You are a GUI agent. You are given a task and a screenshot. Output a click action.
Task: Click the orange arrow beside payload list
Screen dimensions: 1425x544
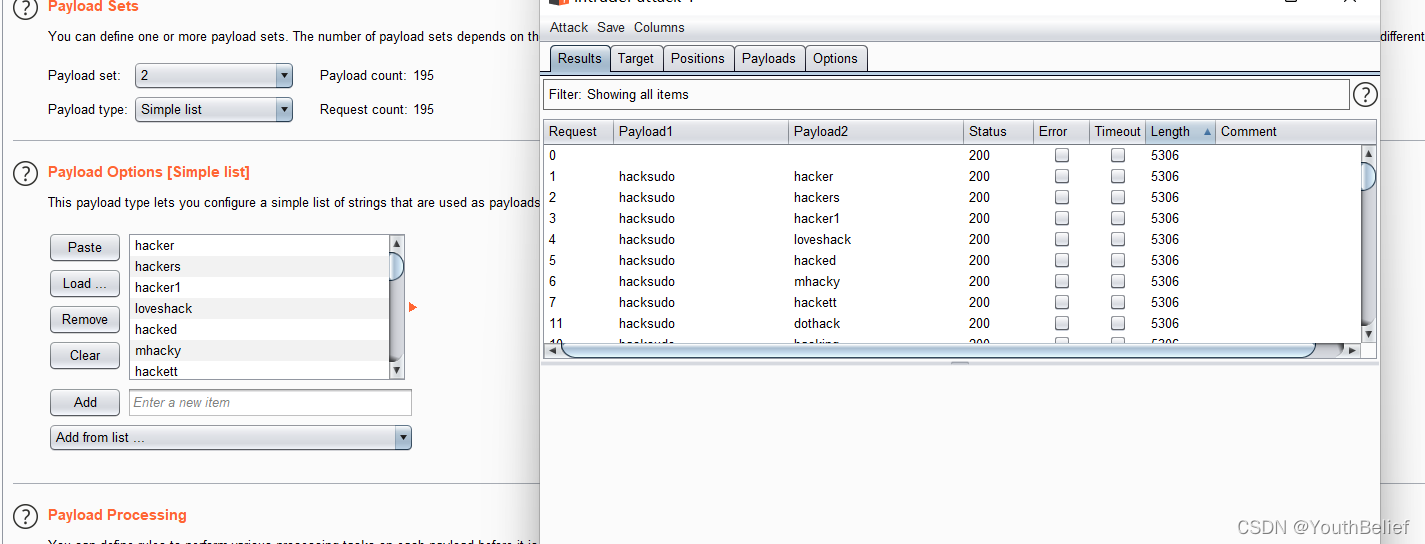[412, 307]
